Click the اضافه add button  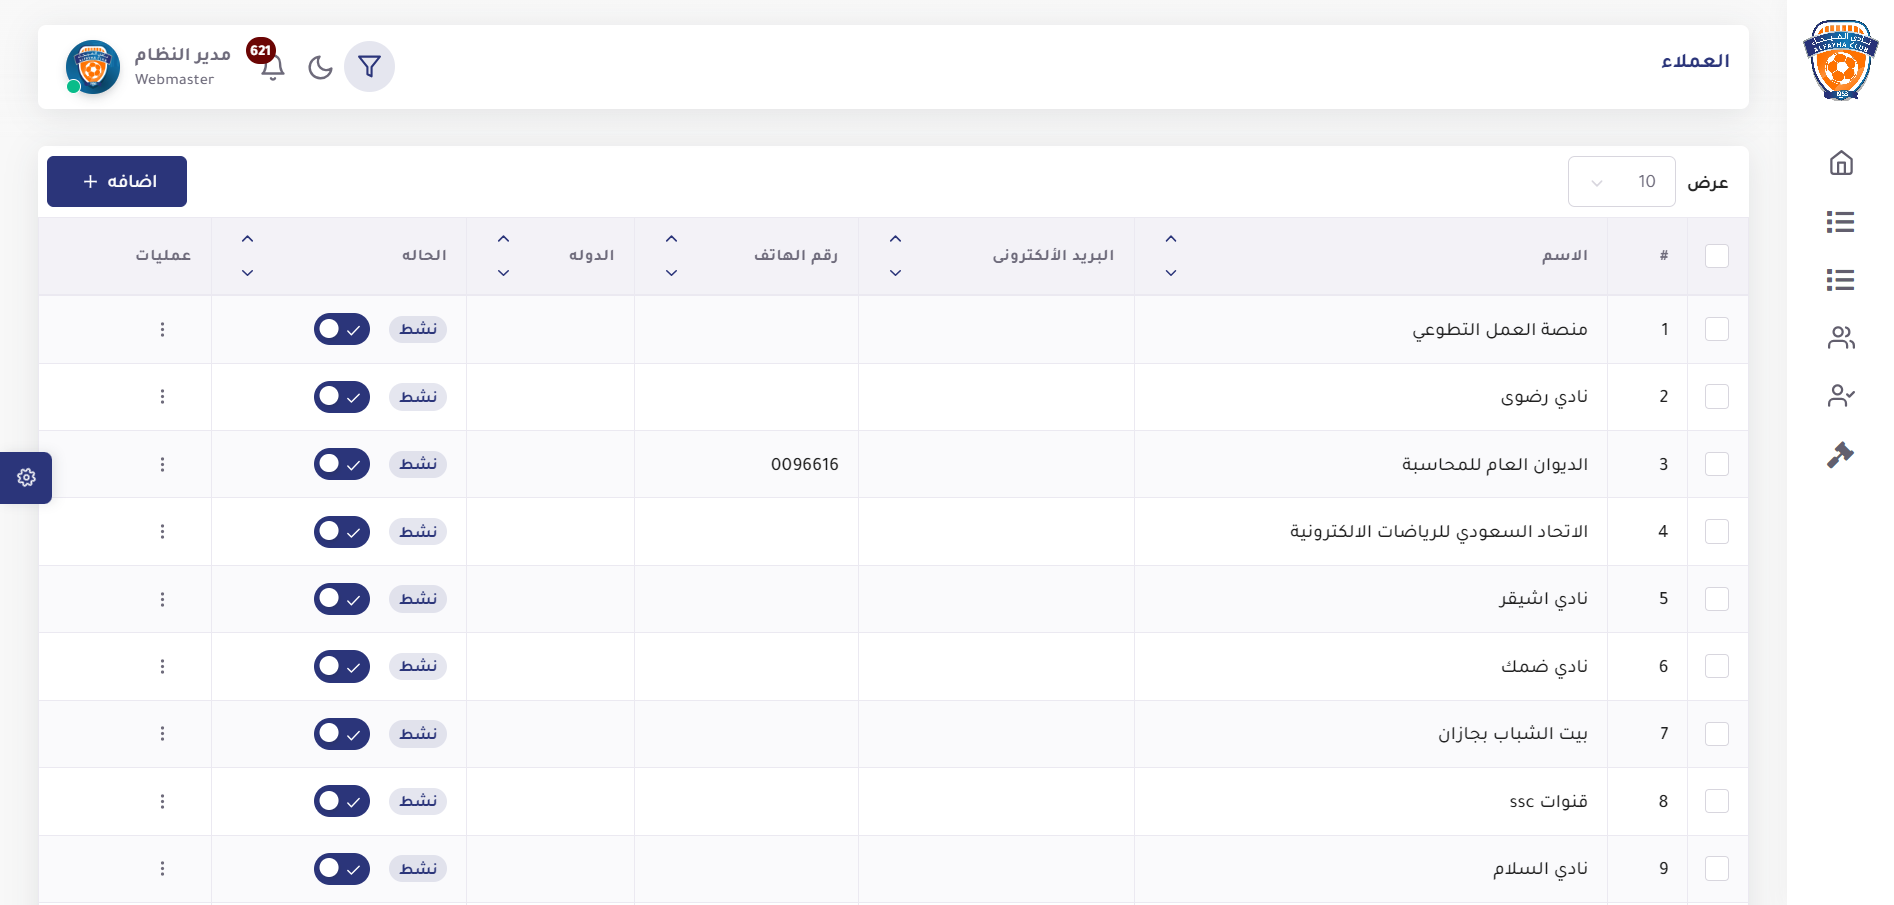pos(117,181)
